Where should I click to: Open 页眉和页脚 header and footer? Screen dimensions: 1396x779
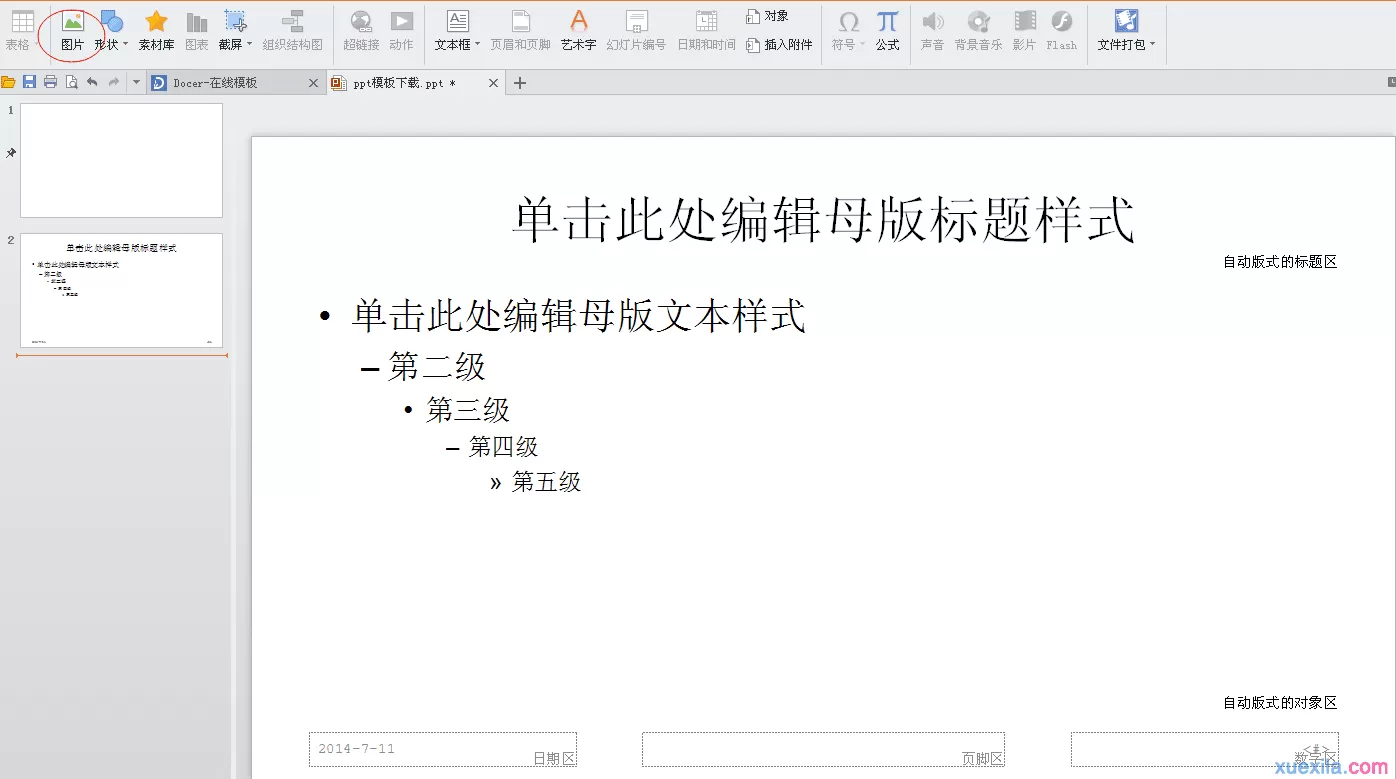(520, 30)
